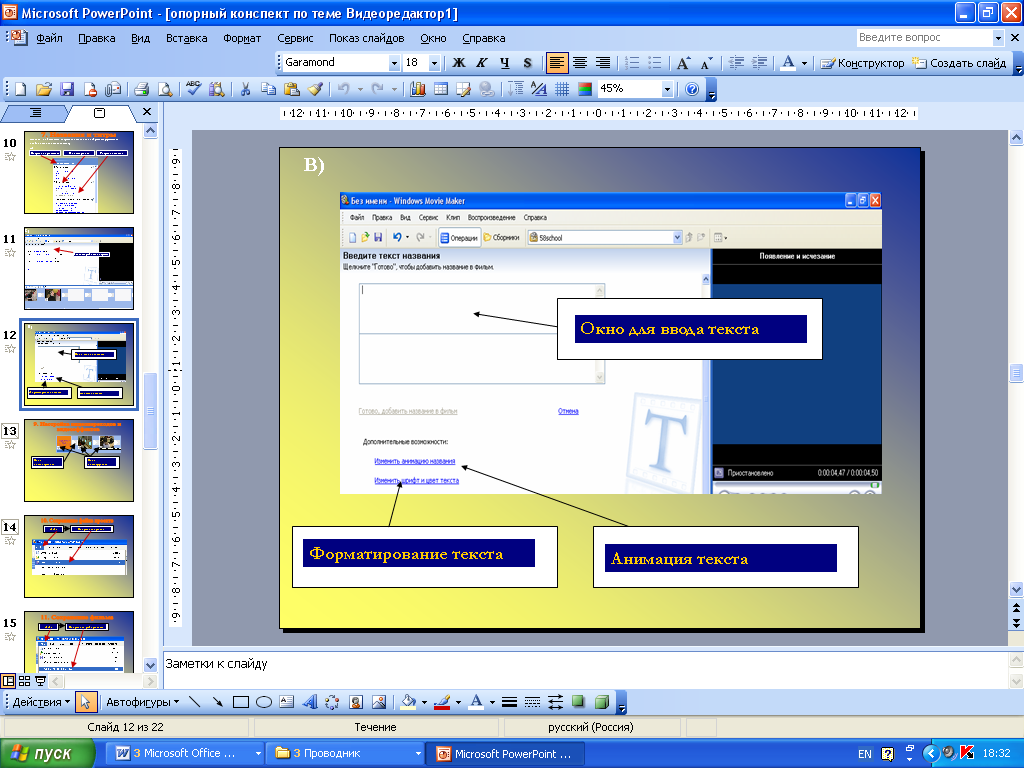Select the Line tool in the drawing toolbar
Screen dimensions: 1024x768
194,702
